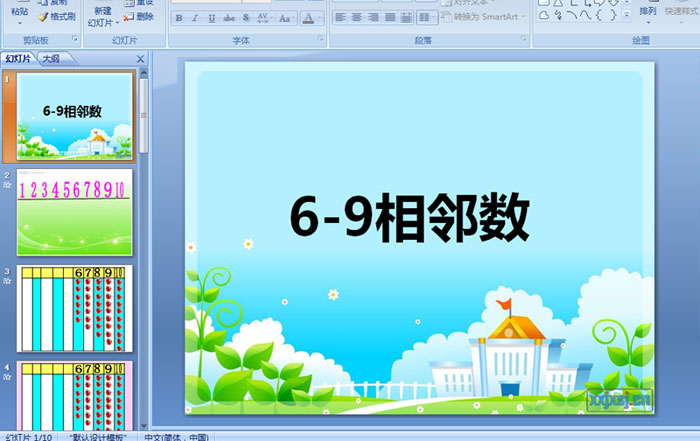Click the thumbnail pane scrollbar thumb

(x=144, y=116)
